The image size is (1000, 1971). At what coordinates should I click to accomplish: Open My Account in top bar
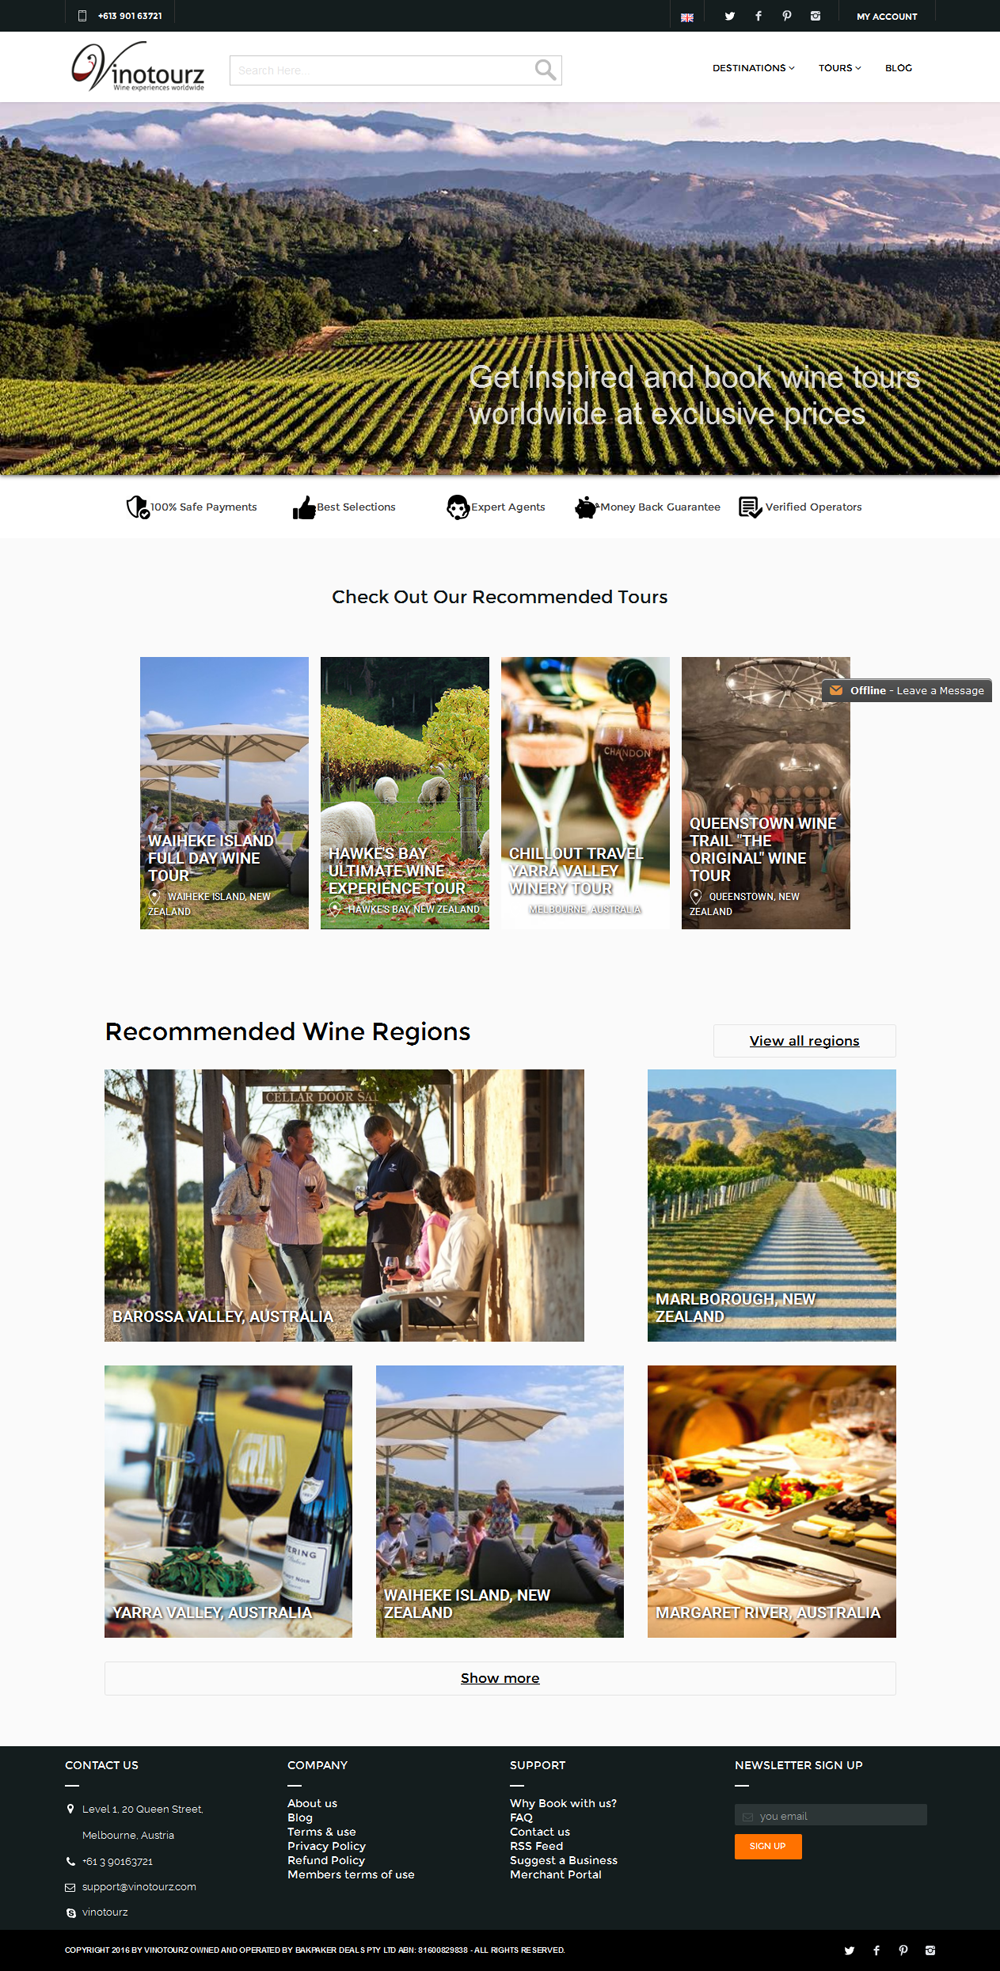coord(887,16)
